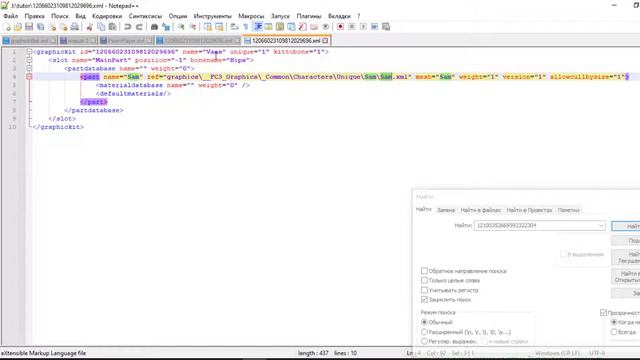
Task: Enable Учитывать регистр checkbox
Action: pyautogui.click(x=424, y=290)
